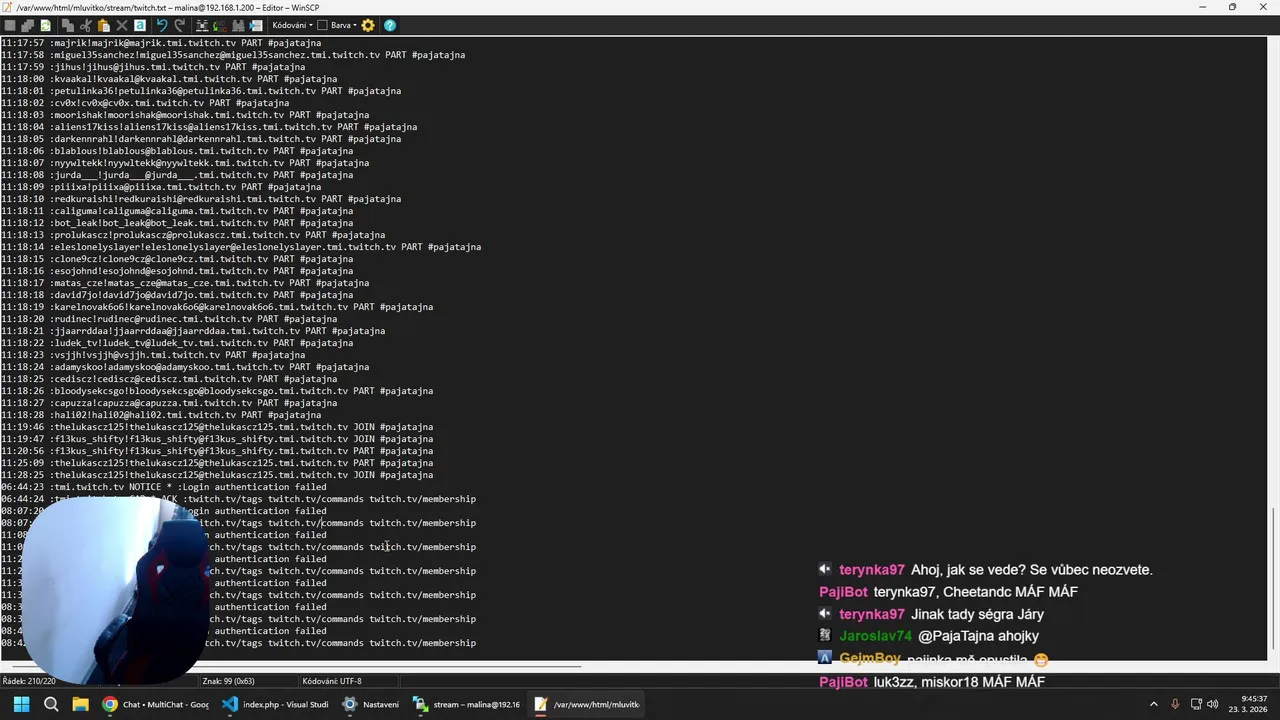This screenshot has height=720, width=1280.
Task: Open File Explorer from the taskbar
Action: click(x=80, y=704)
